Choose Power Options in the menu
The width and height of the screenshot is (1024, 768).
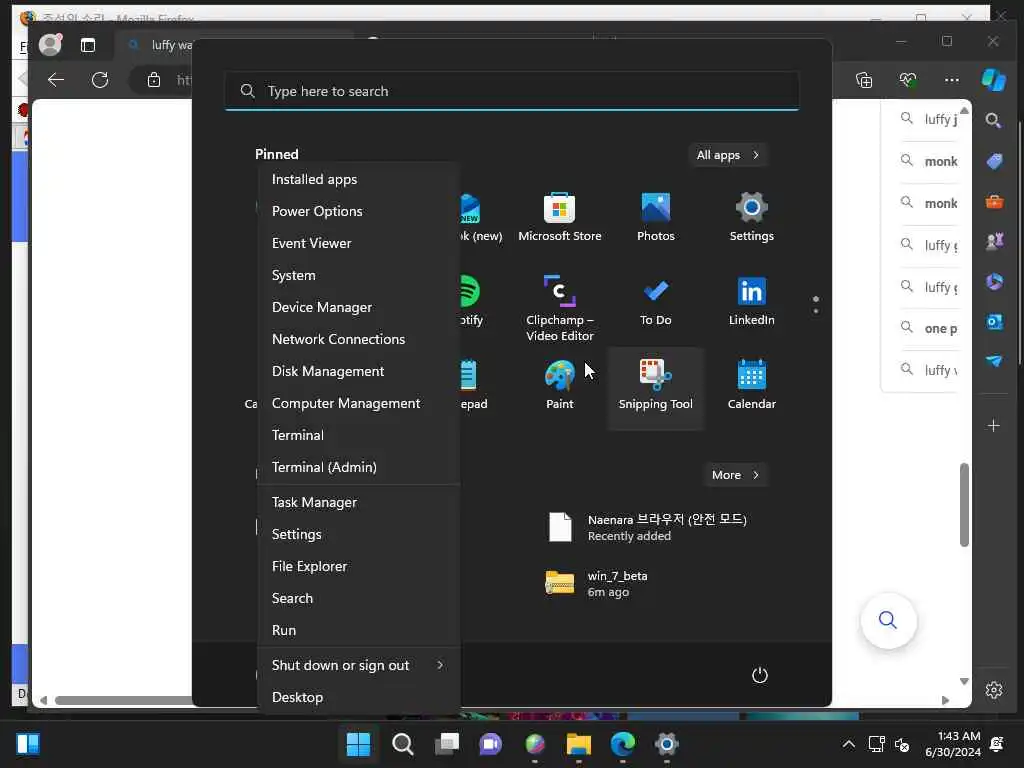coord(359,211)
